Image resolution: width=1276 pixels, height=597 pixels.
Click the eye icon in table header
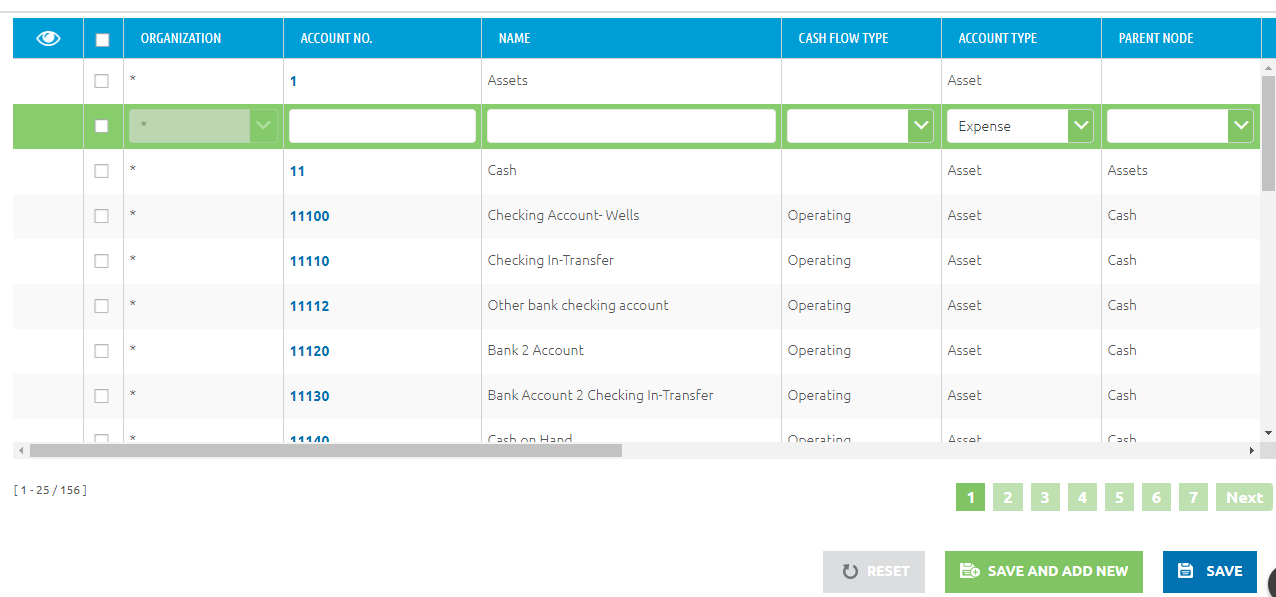pyautogui.click(x=48, y=38)
